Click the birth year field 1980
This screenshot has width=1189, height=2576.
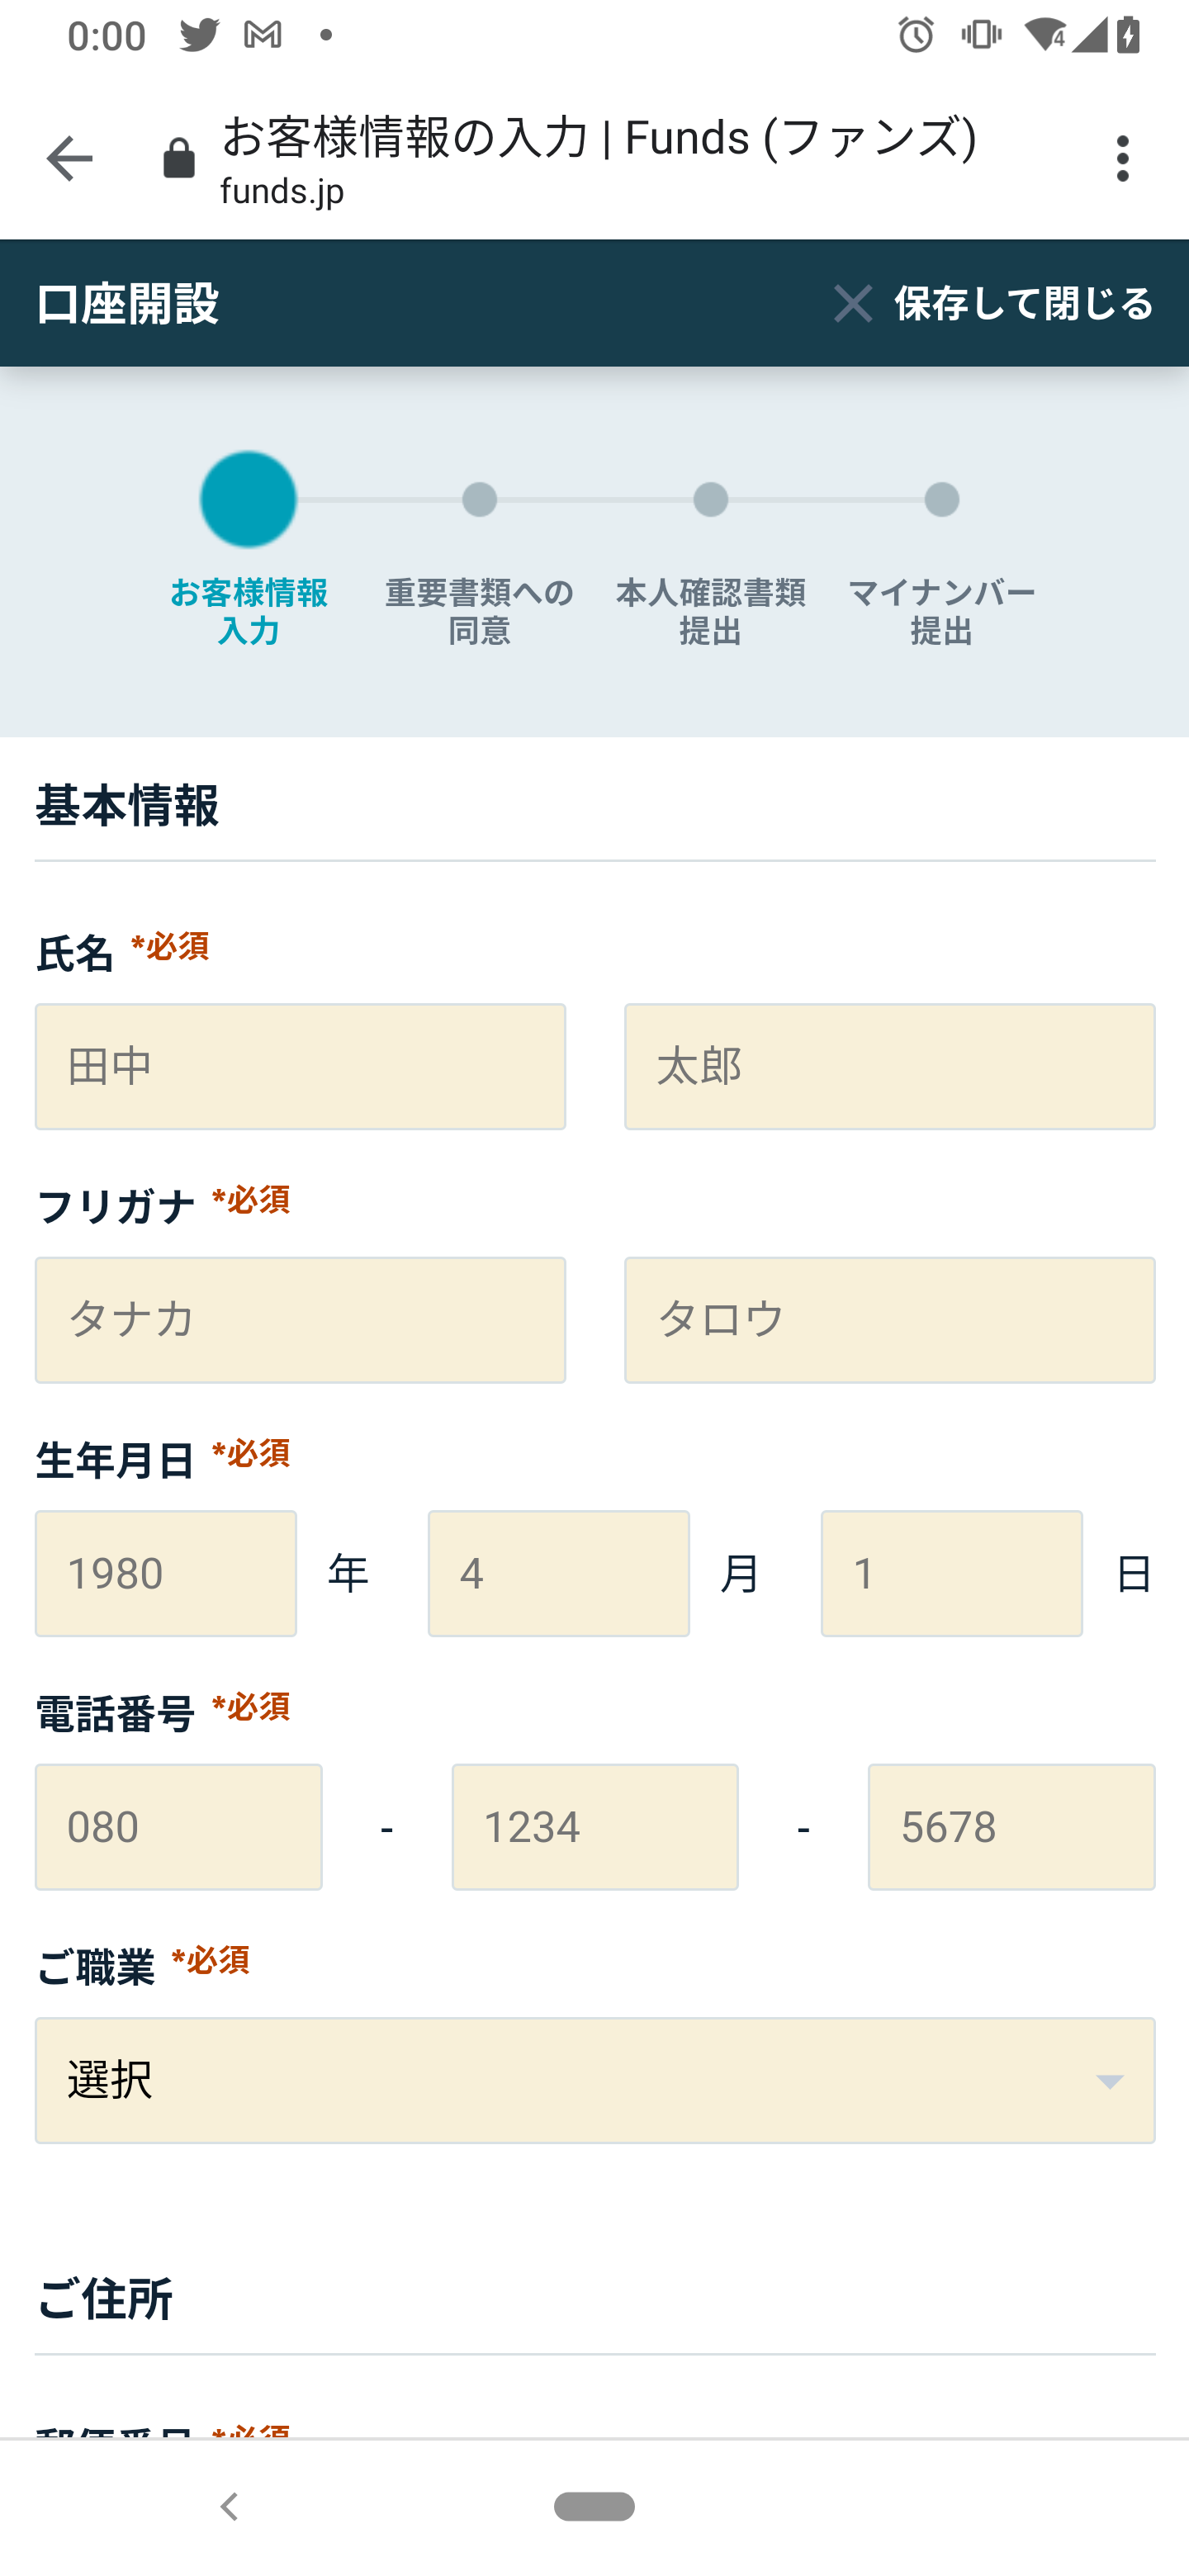[166, 1573]
